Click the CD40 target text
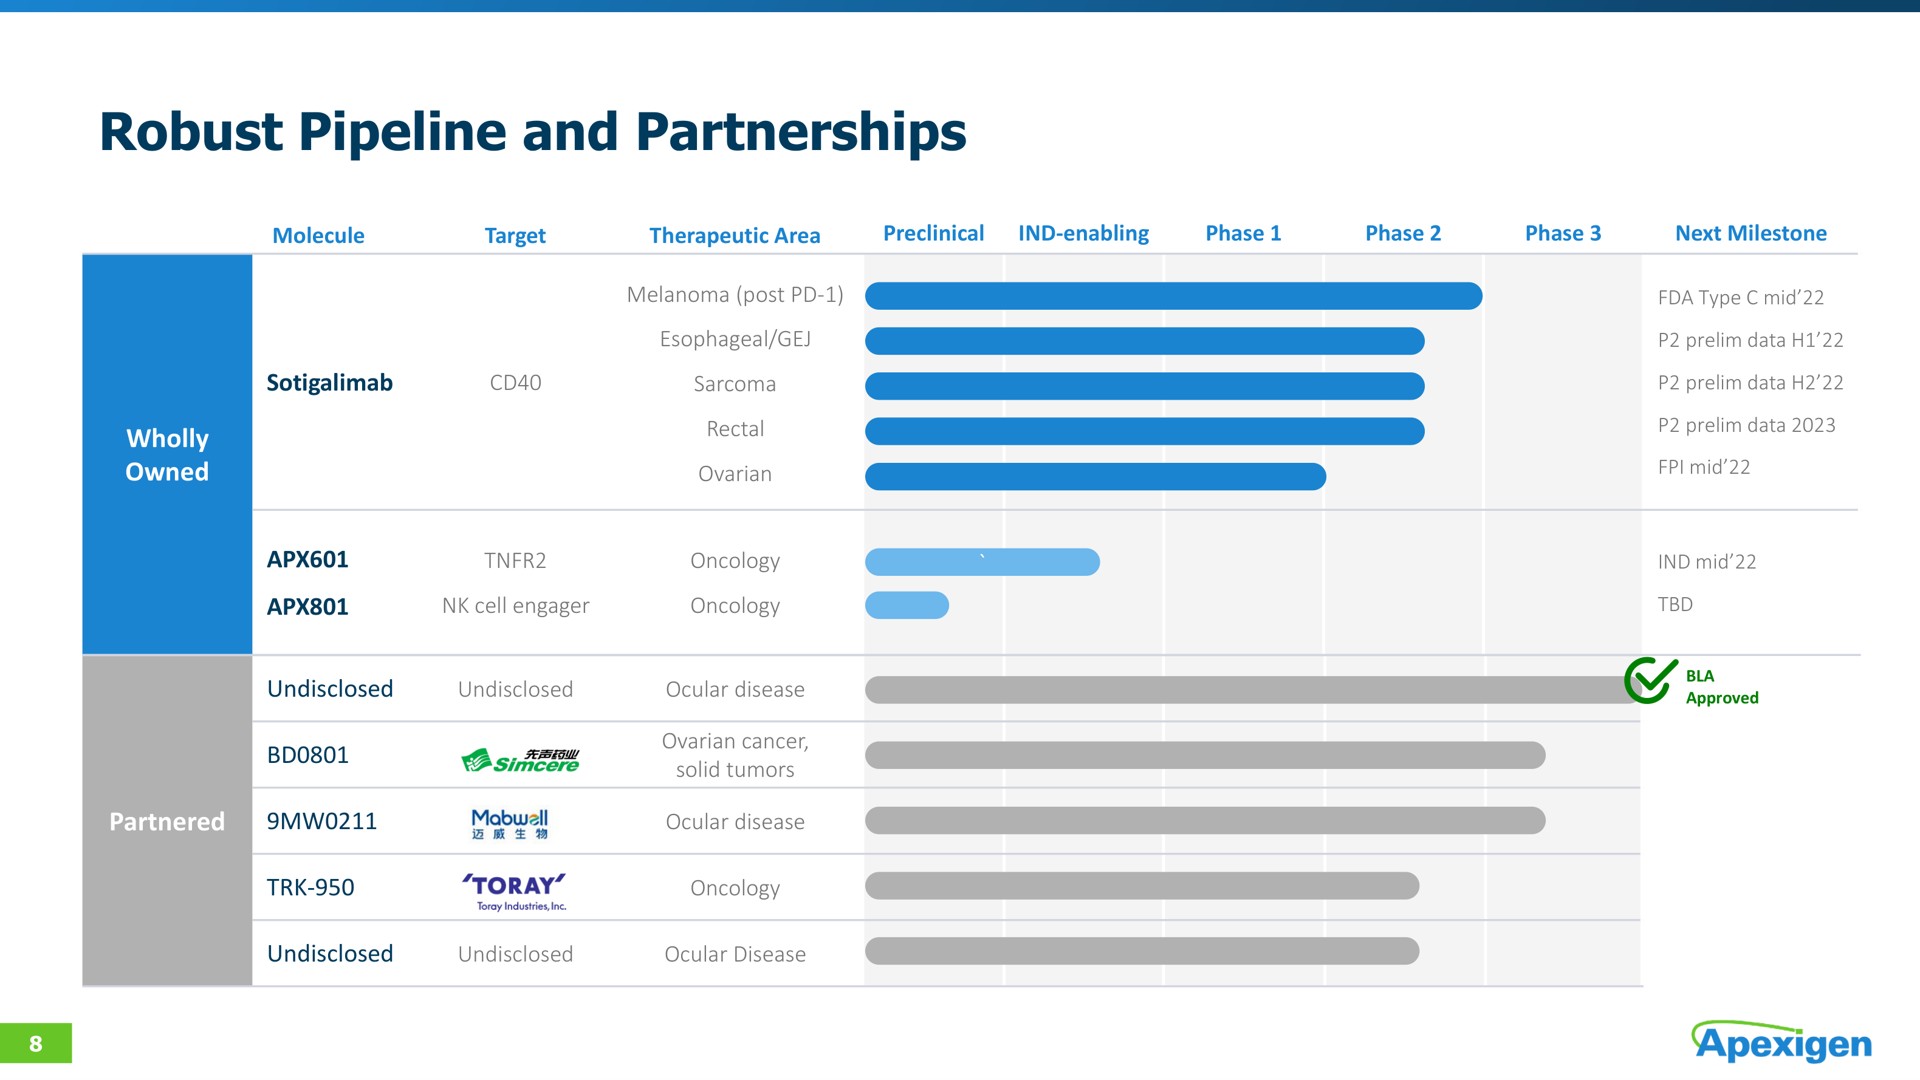The height and width of the screenshot is (1080, 1920). coord(515,383)
